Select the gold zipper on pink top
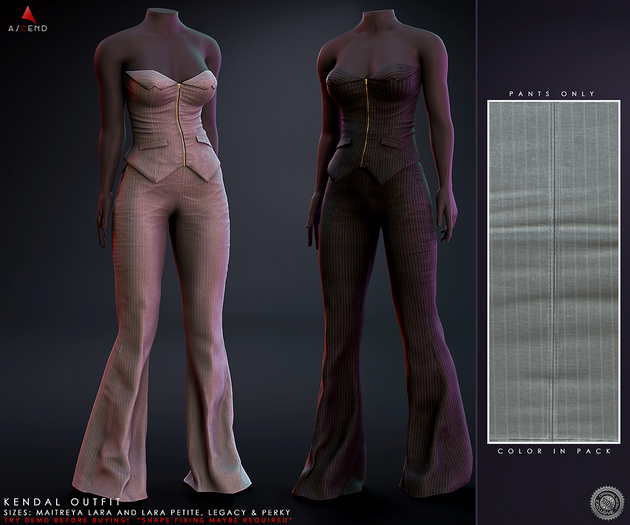This screenshot has height=525, width=630. [x=182, y=125]
